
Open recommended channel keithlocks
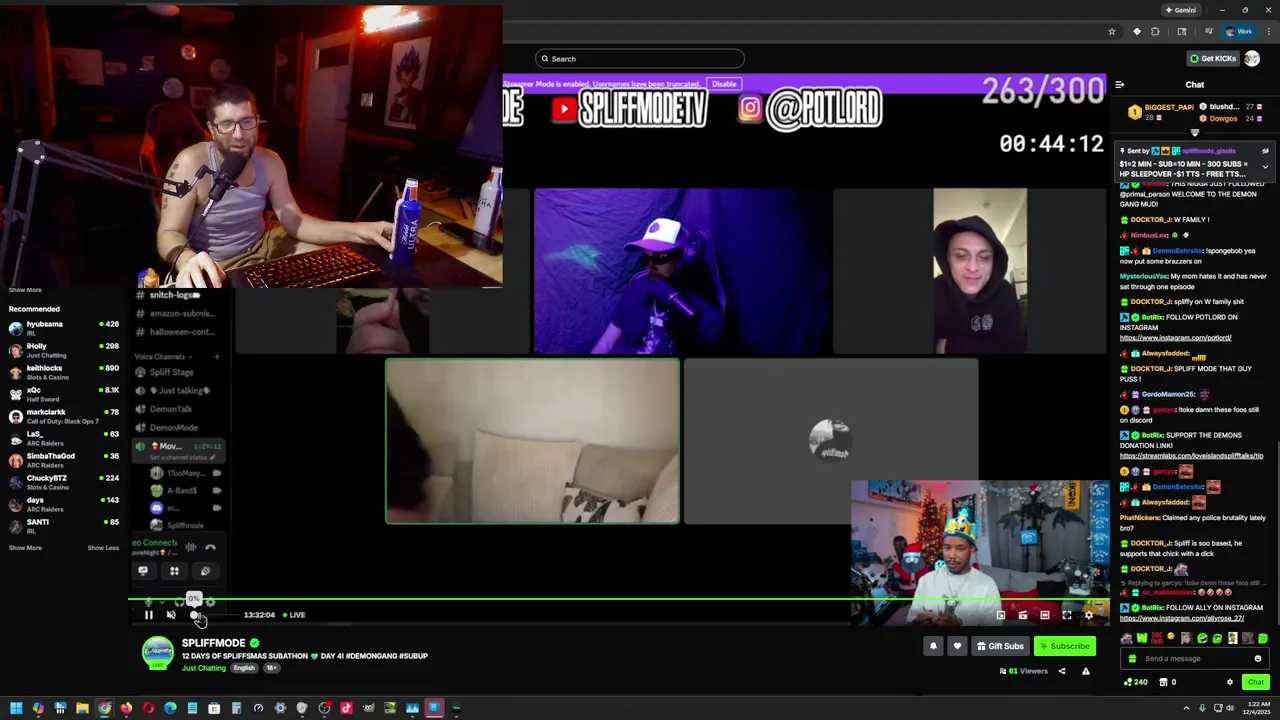(64, 372)
